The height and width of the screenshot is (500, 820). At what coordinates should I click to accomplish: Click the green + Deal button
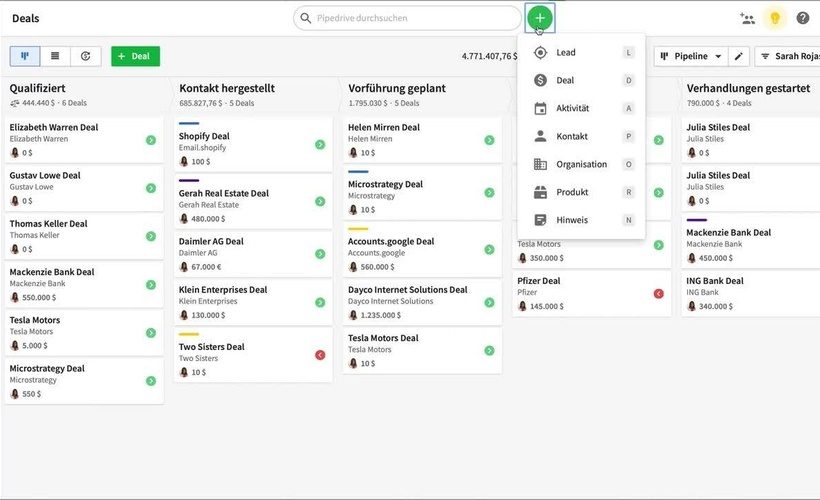pyautogui.click(x=135, y=56)
